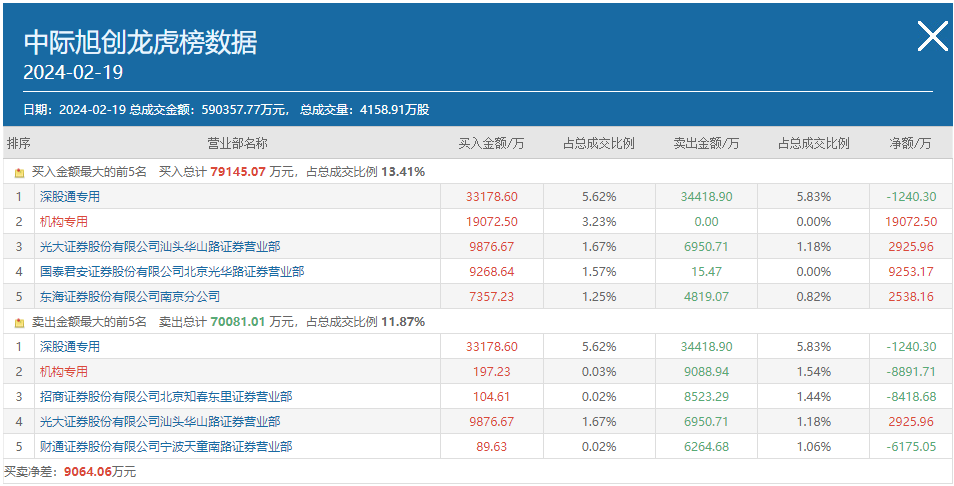954x486 pixels.
Task: Click total volume value 4158.91万股
Action: click(x=394, y=110)
